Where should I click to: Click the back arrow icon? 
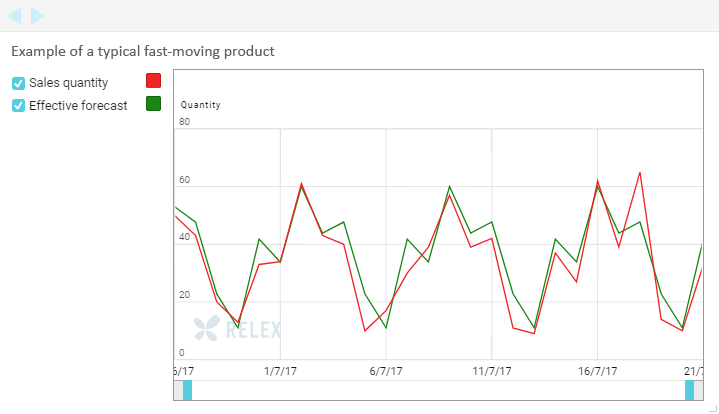[x=15, y=15]
